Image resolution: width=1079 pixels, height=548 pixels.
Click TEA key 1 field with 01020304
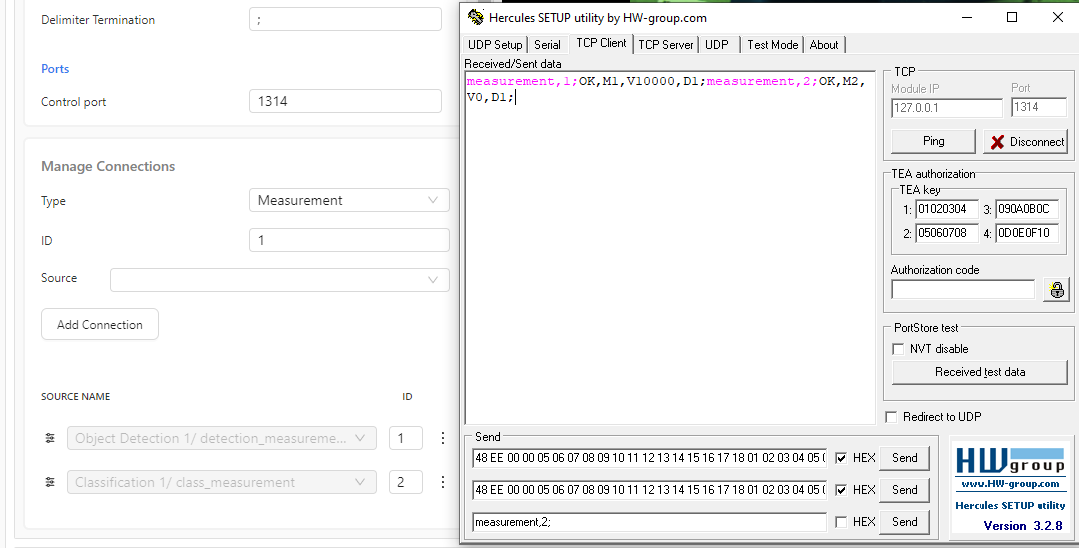946,209
